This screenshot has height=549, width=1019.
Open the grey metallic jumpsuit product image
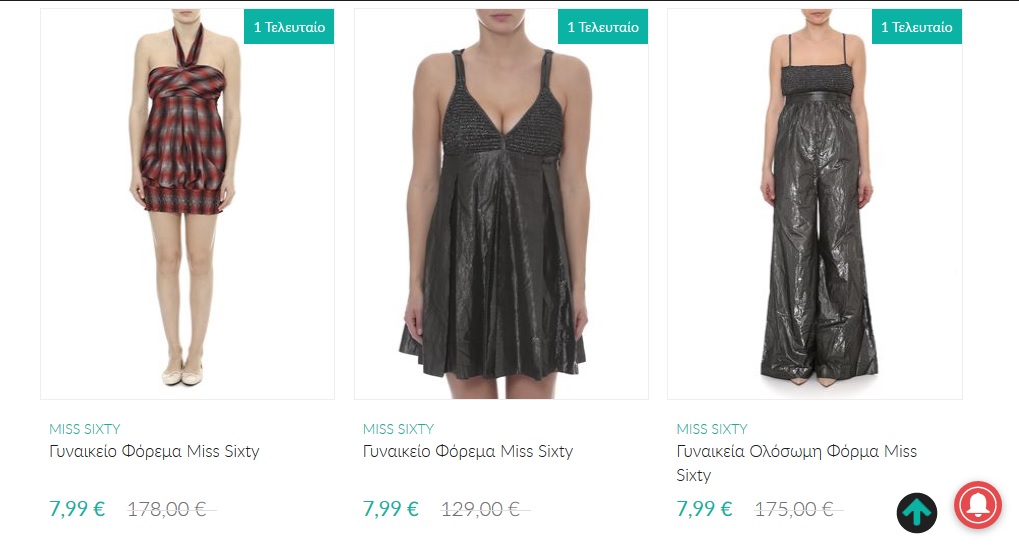[x=815, y=210]
